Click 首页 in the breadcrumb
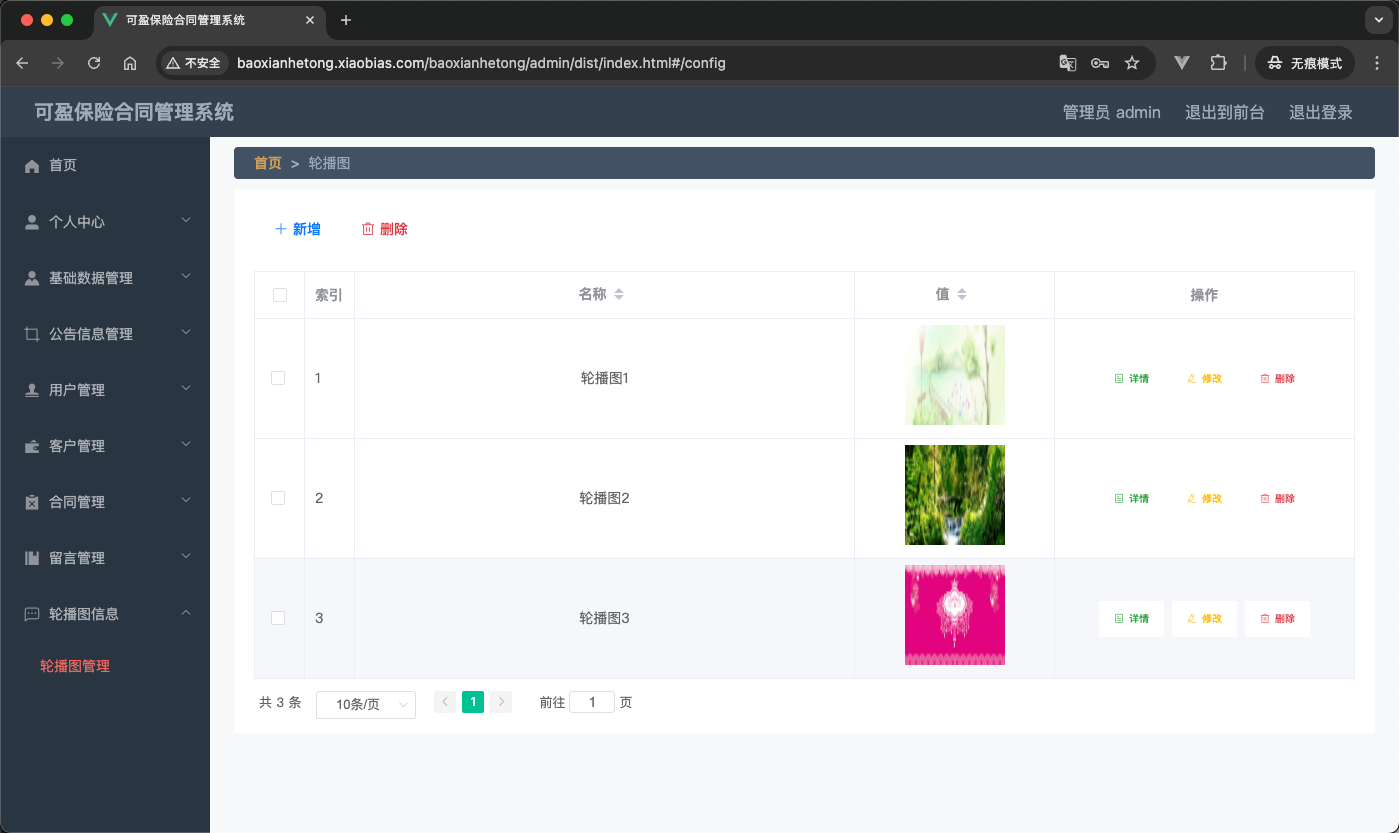Image resolution: width=1399 pixels, height=833 pixels. pos(268,163)
